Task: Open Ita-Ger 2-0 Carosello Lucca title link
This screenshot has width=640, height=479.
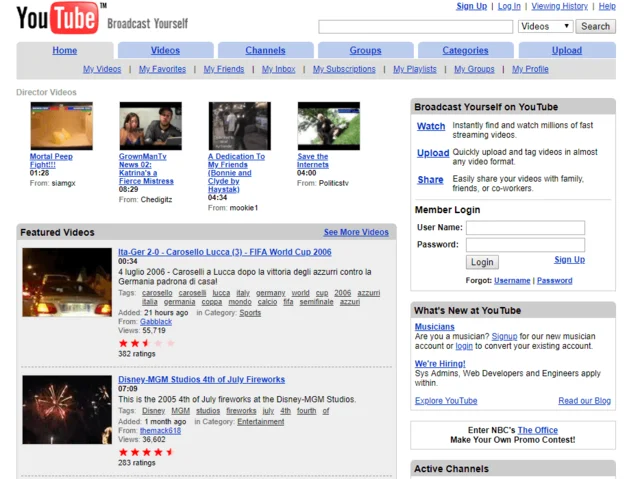Action: 224,252
